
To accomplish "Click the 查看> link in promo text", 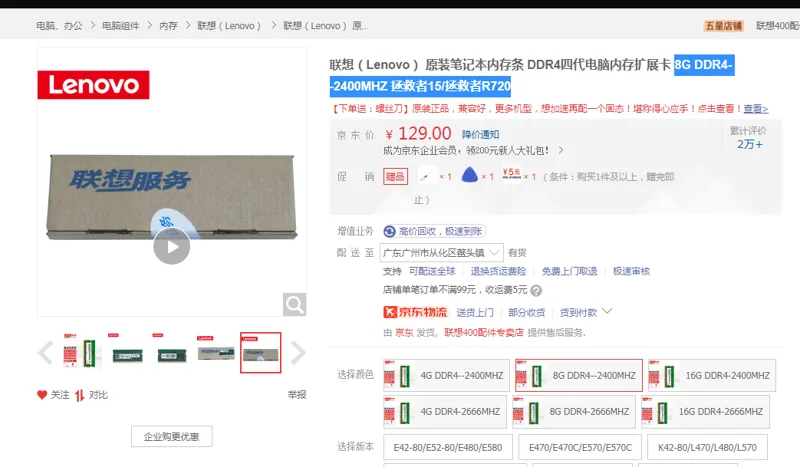I will pos(756,109).
